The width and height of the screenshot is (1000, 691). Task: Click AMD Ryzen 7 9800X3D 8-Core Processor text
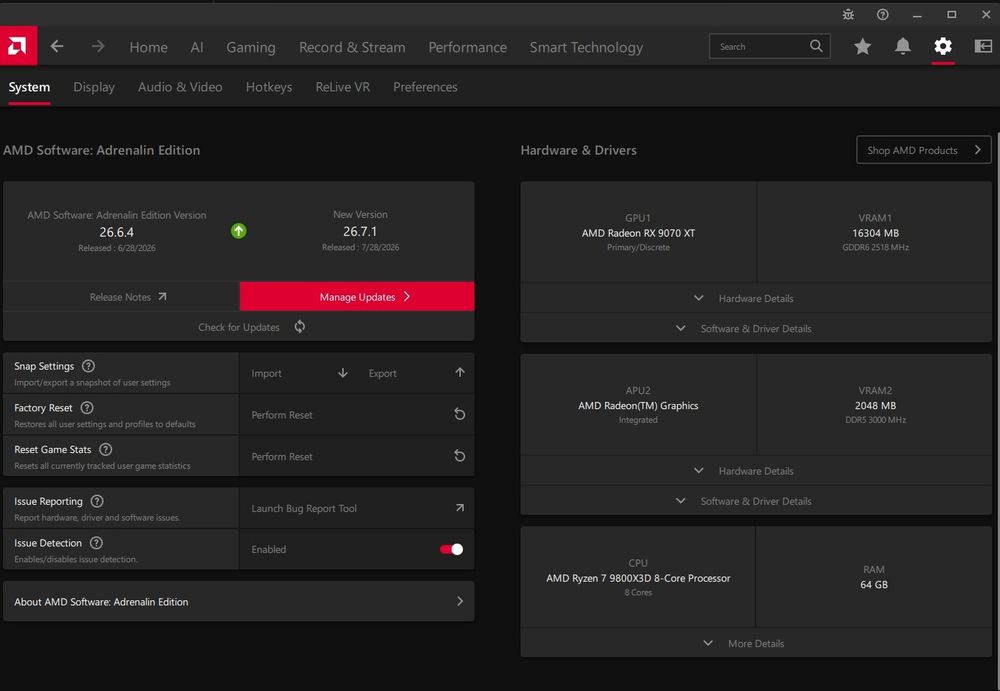point(638,578)
